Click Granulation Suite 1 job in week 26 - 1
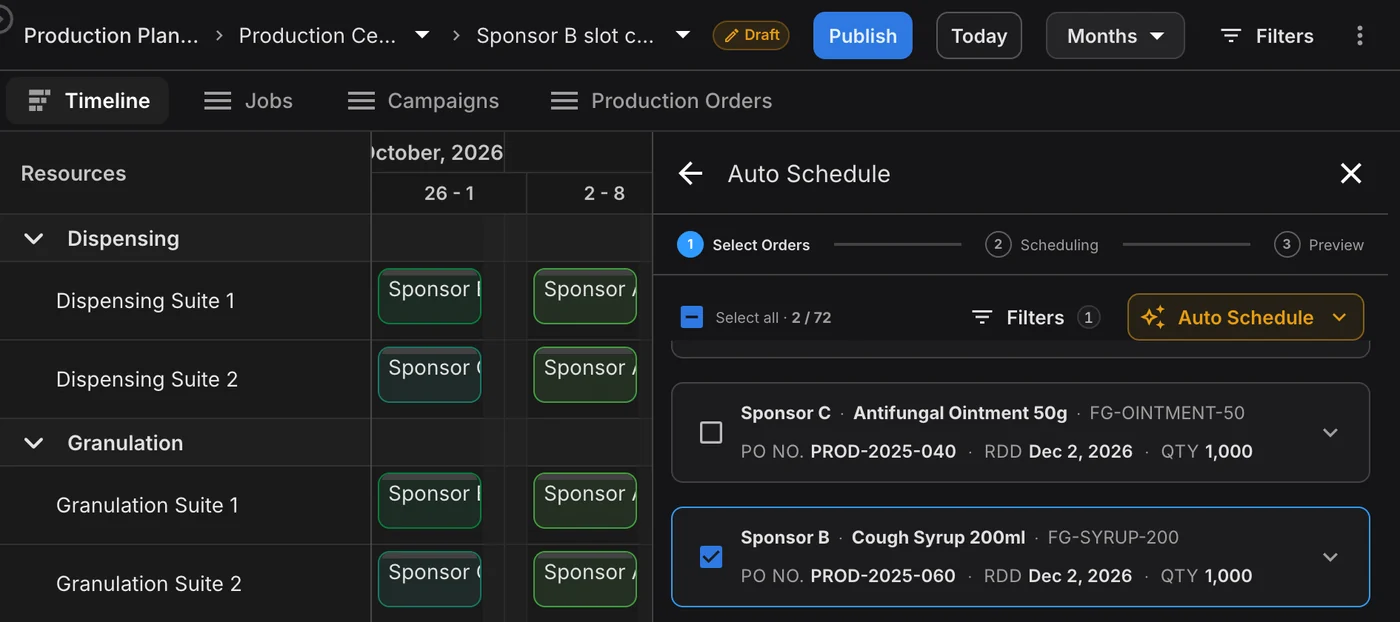 (x=430, y=500)
